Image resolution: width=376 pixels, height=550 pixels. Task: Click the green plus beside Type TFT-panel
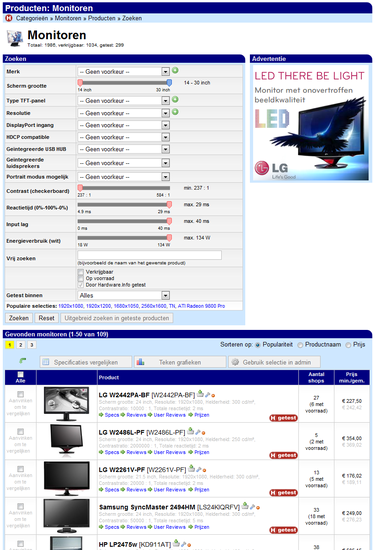click(175, 100)
